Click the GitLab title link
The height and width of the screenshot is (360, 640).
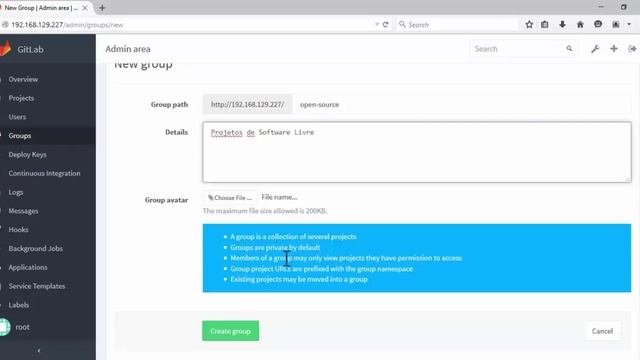(x=30, y=49)
